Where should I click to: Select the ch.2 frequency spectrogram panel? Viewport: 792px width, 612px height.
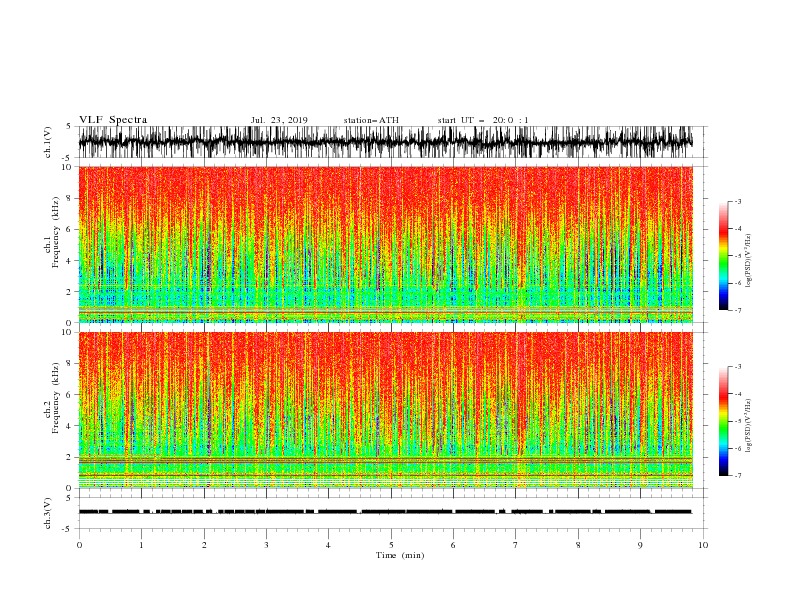(x=385, y=410)
